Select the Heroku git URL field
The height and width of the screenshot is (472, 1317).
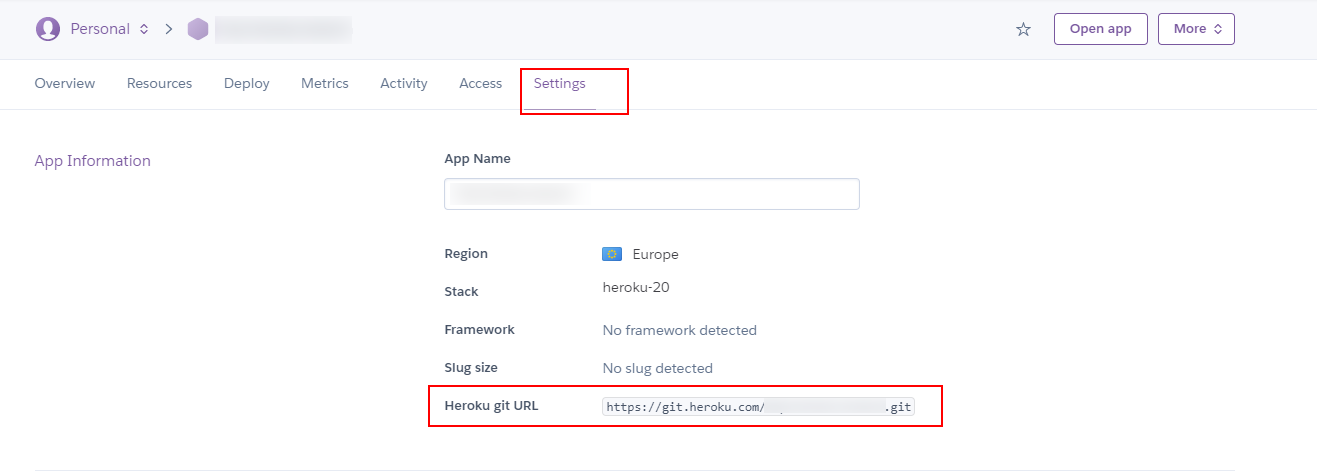(x=758, y=407)
